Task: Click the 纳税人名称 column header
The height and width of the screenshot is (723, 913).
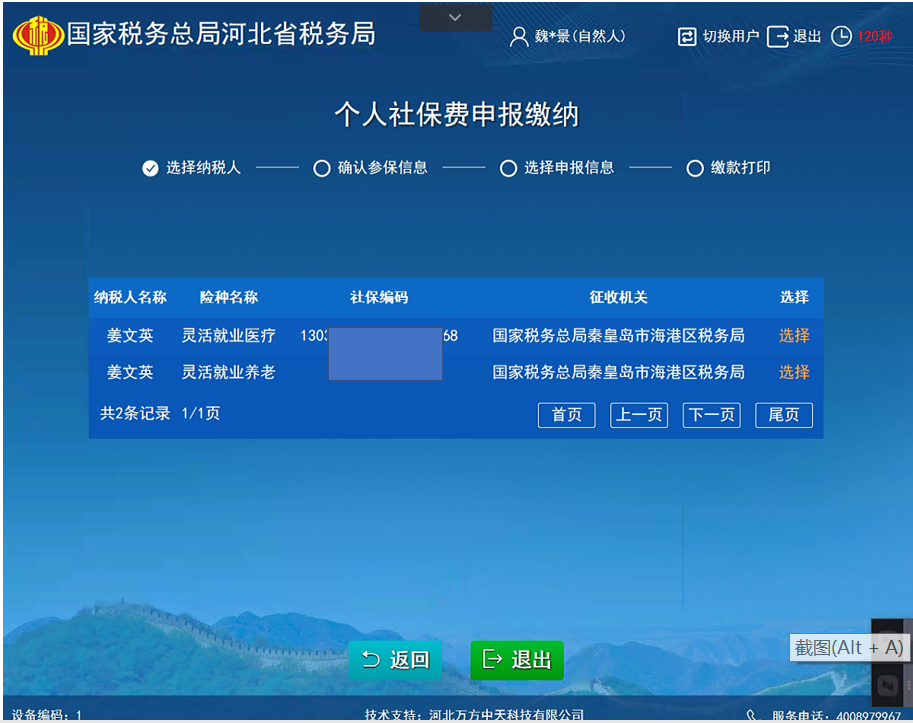Action: [130, 297]
